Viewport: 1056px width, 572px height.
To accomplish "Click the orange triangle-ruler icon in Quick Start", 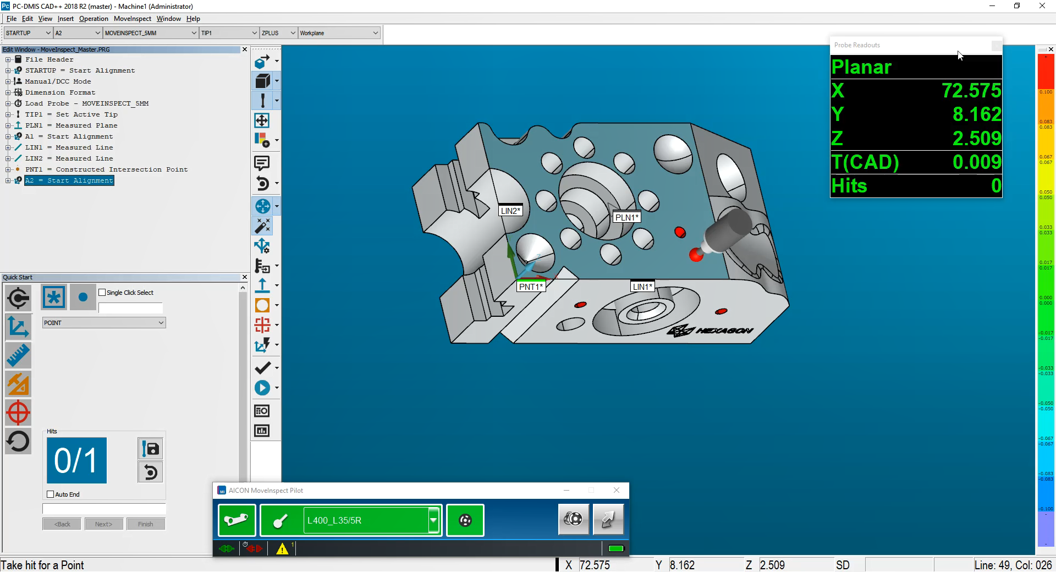I will coord(18,384).
